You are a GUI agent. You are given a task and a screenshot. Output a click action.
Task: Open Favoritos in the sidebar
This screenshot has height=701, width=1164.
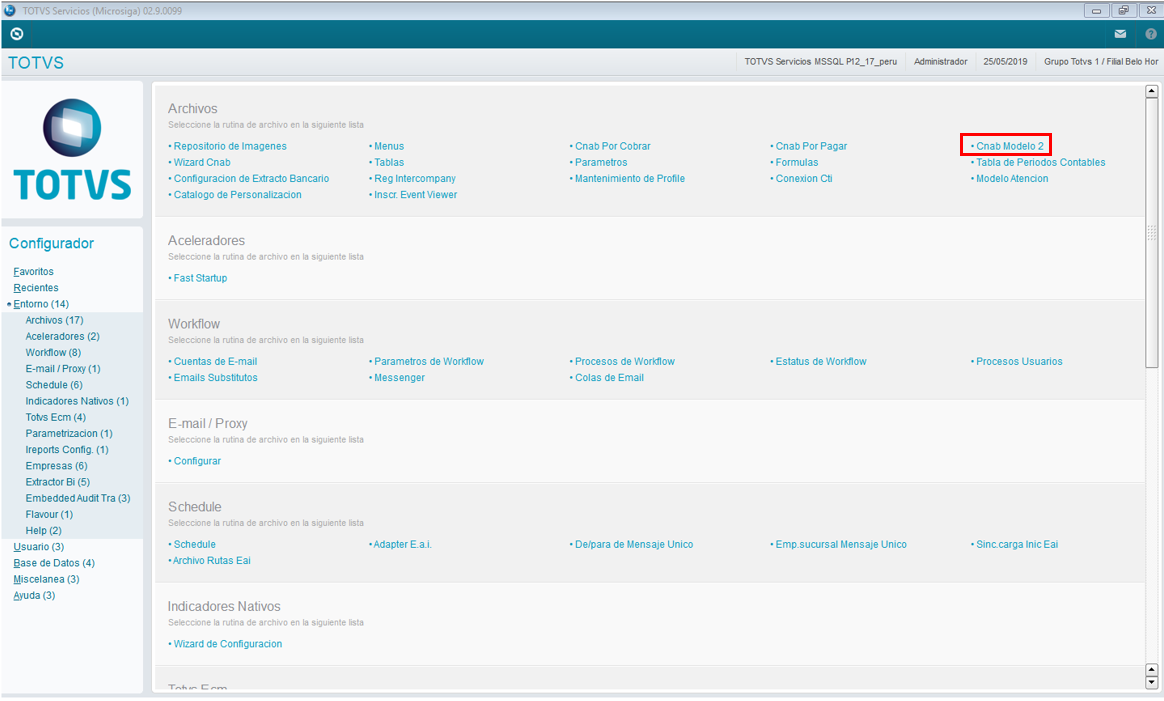coord(33,272)
